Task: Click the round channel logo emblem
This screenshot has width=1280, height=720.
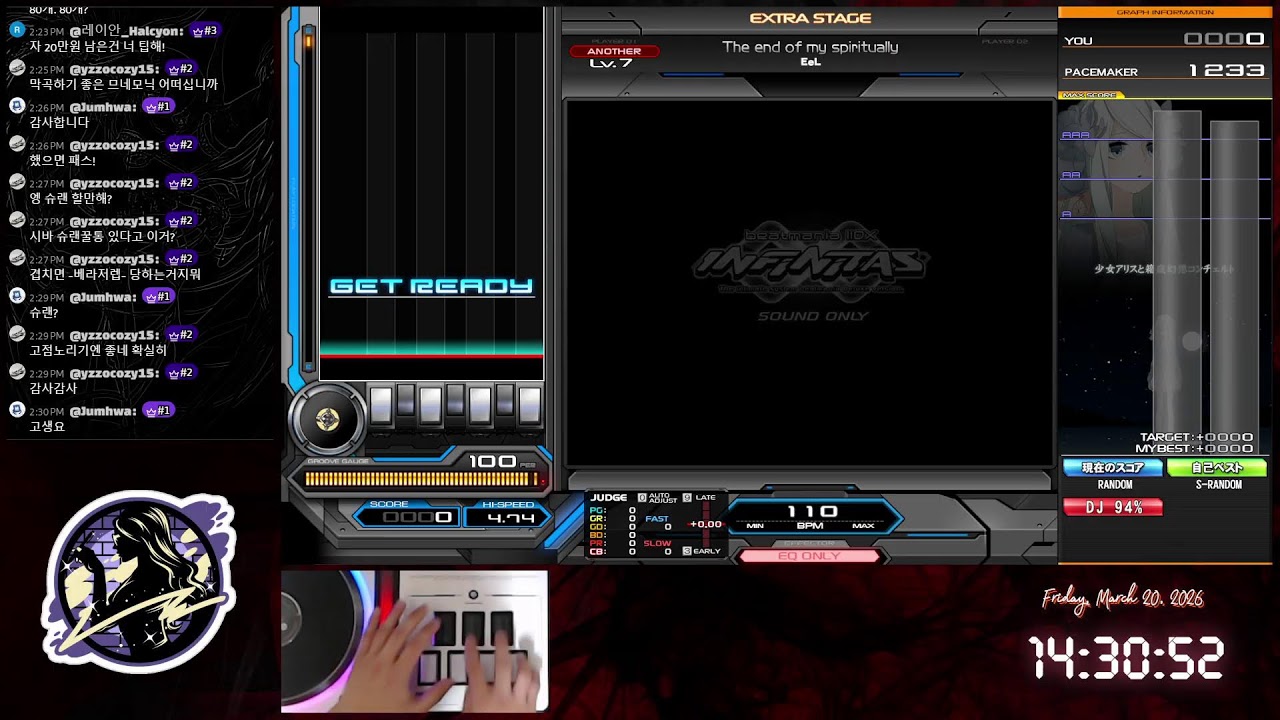Action: click(138, 582)
